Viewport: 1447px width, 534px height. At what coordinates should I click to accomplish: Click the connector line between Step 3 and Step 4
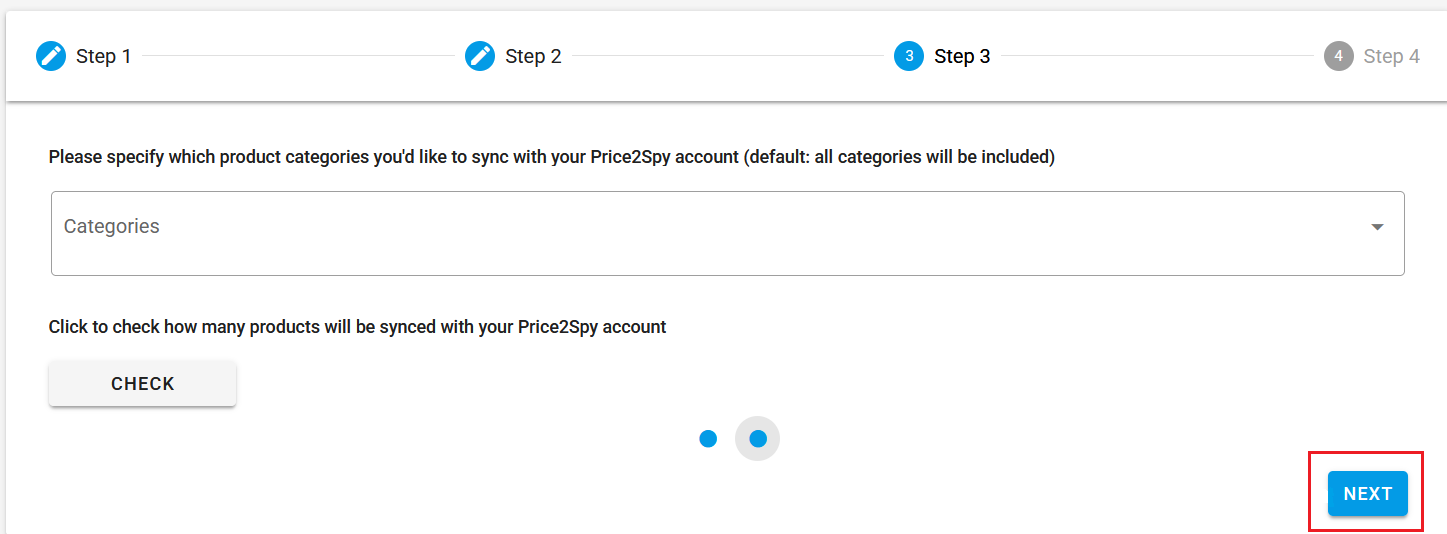1157,56
